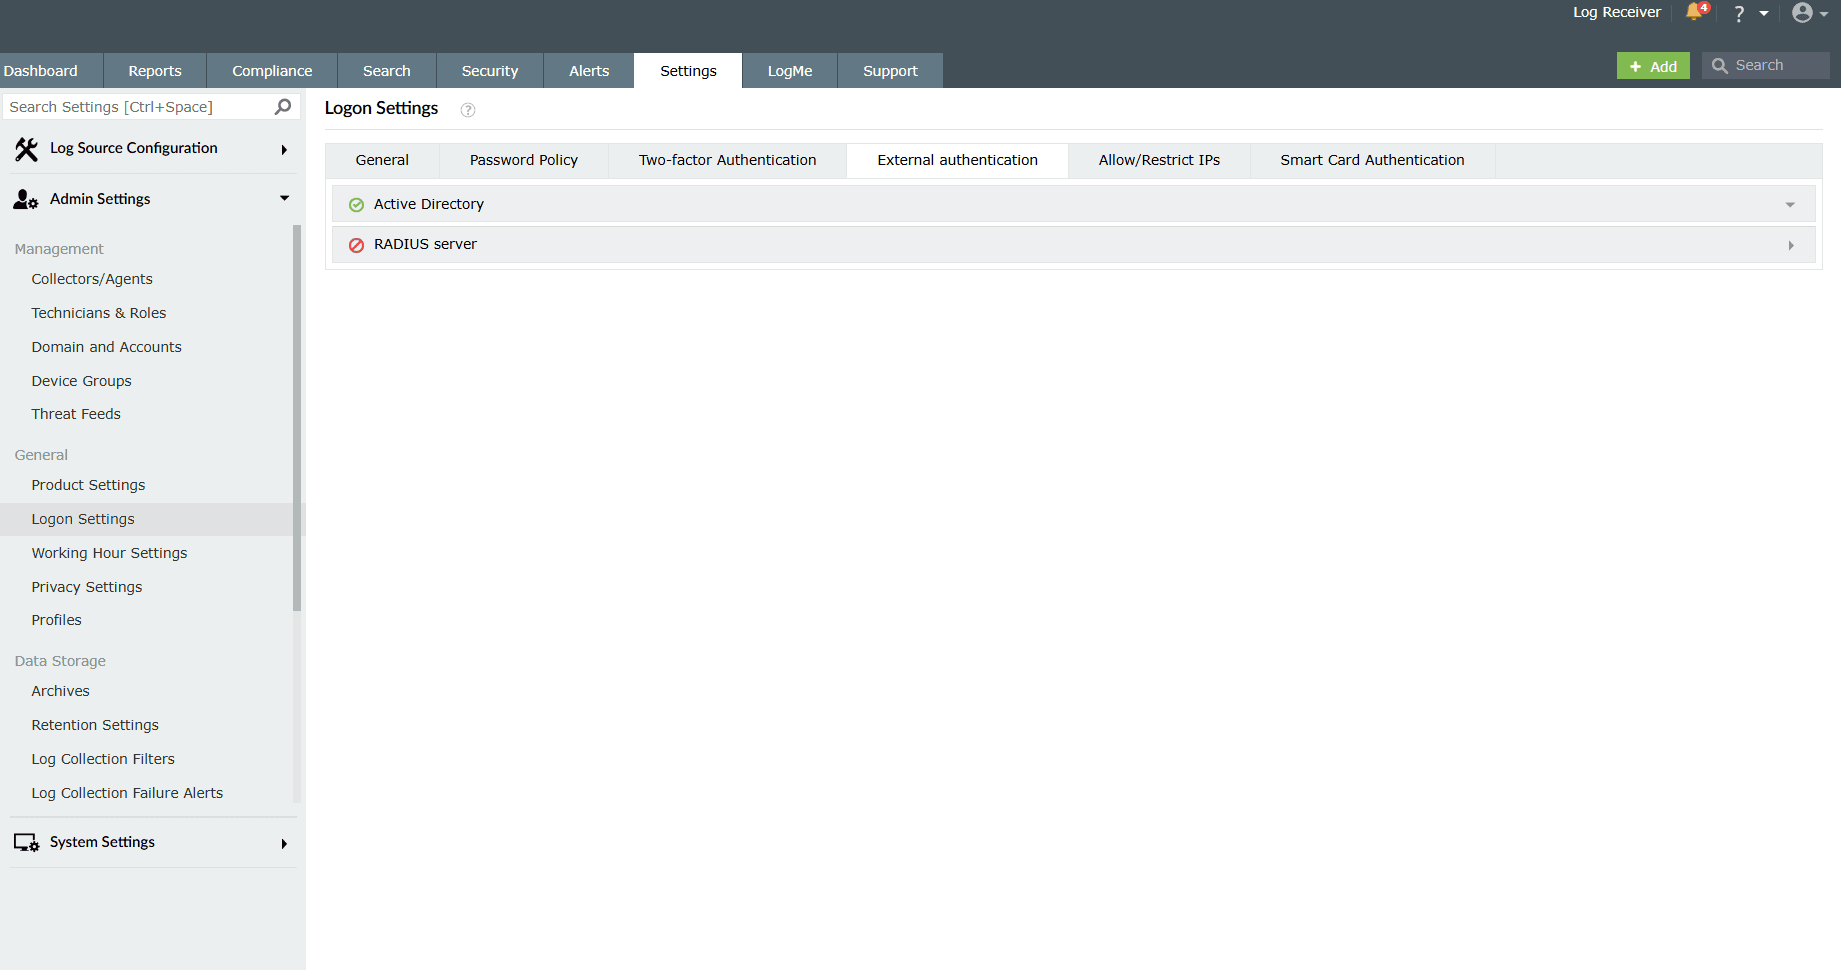Open Archives under Data Storage
Viewport: 1841px width, 970px height.
tap(61, 692)
